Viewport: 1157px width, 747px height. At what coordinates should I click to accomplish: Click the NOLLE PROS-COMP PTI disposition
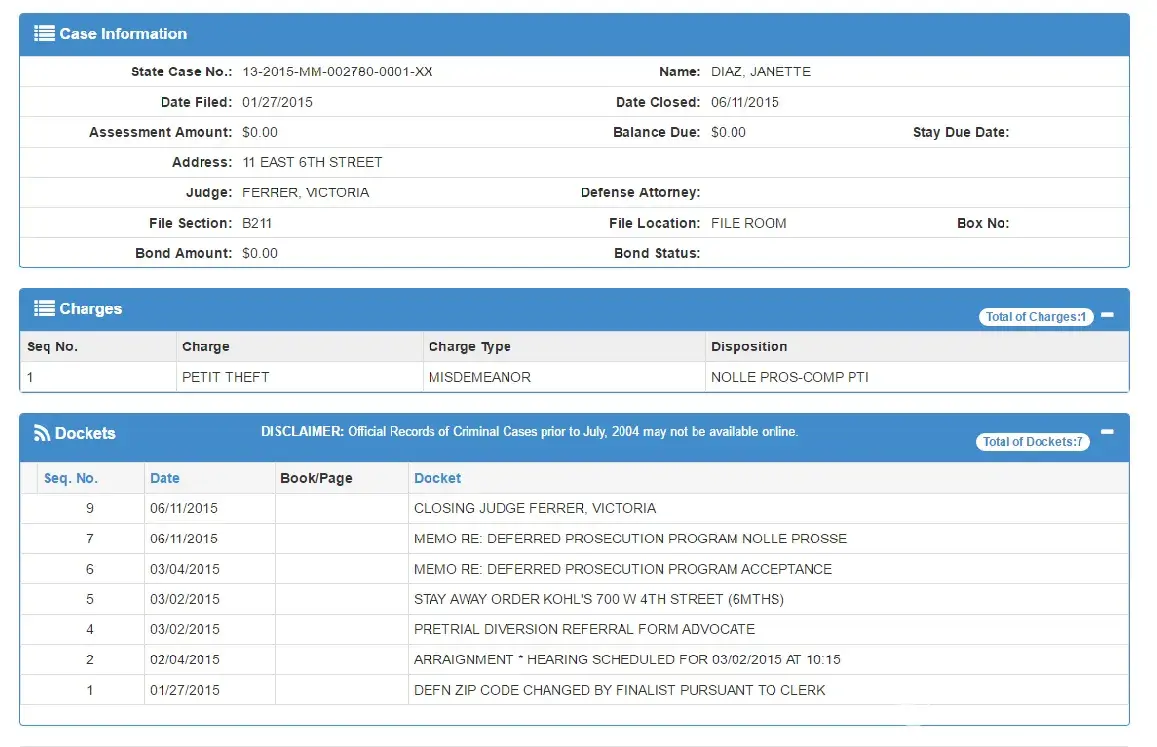pyautogui.click(x=789, y=377)
